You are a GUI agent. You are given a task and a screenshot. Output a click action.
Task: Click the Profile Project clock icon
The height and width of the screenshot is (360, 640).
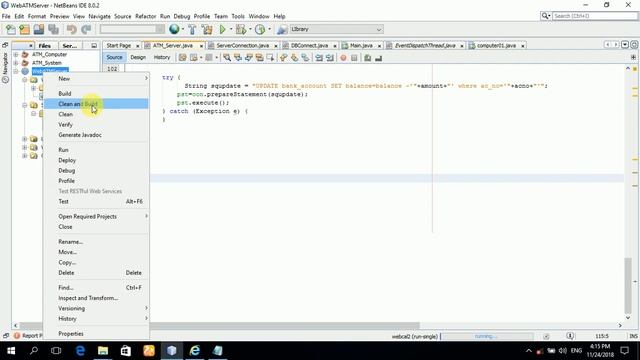[260, 29]
